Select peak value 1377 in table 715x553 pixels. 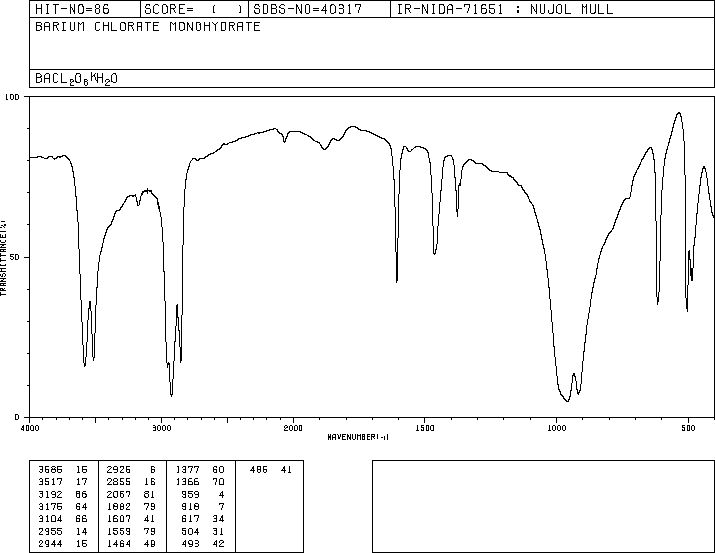coord(187,470)
